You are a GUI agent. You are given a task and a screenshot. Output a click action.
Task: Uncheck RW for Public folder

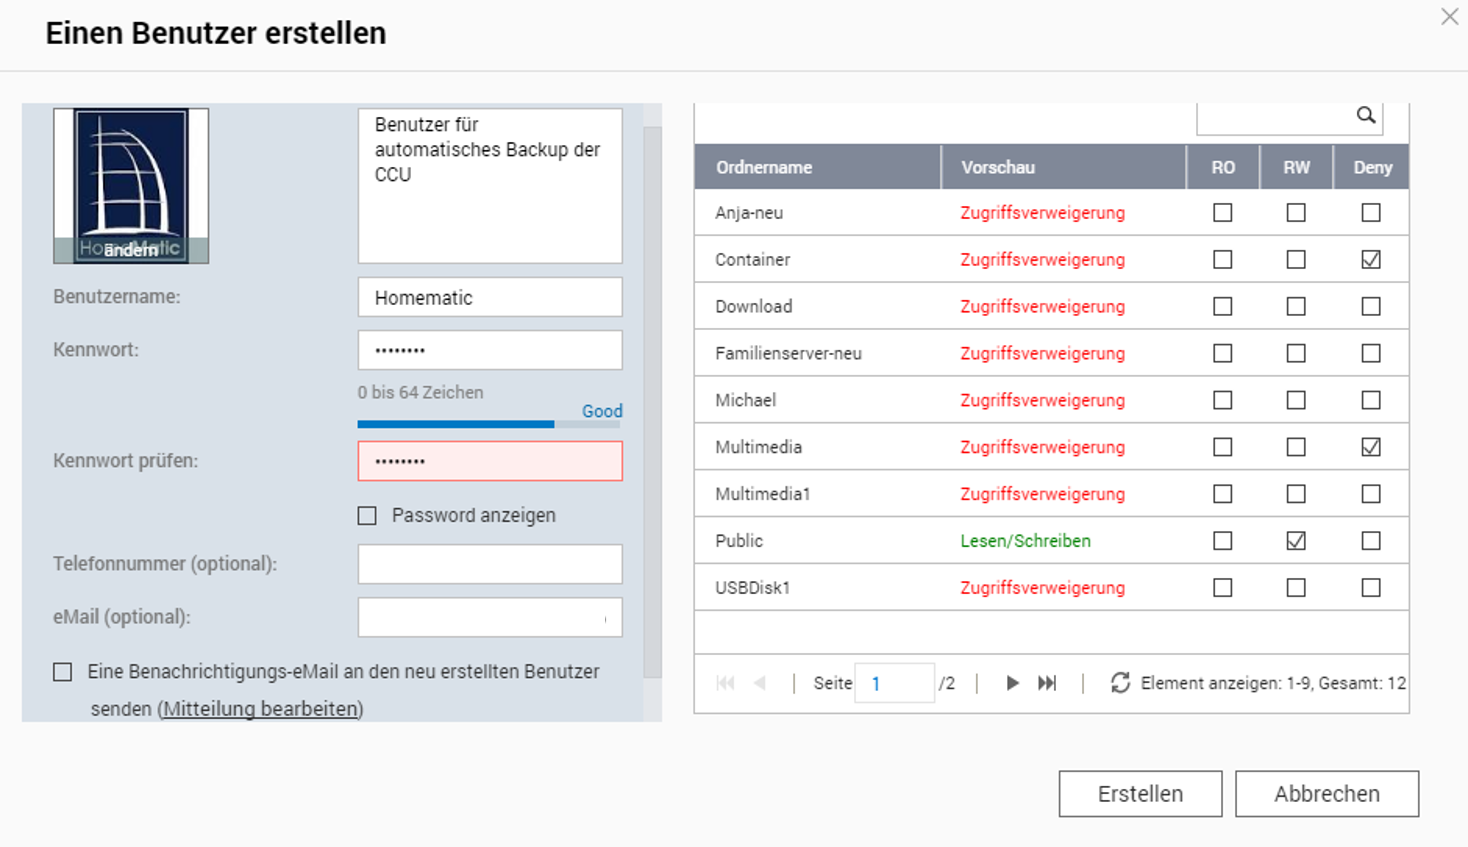1296,541
